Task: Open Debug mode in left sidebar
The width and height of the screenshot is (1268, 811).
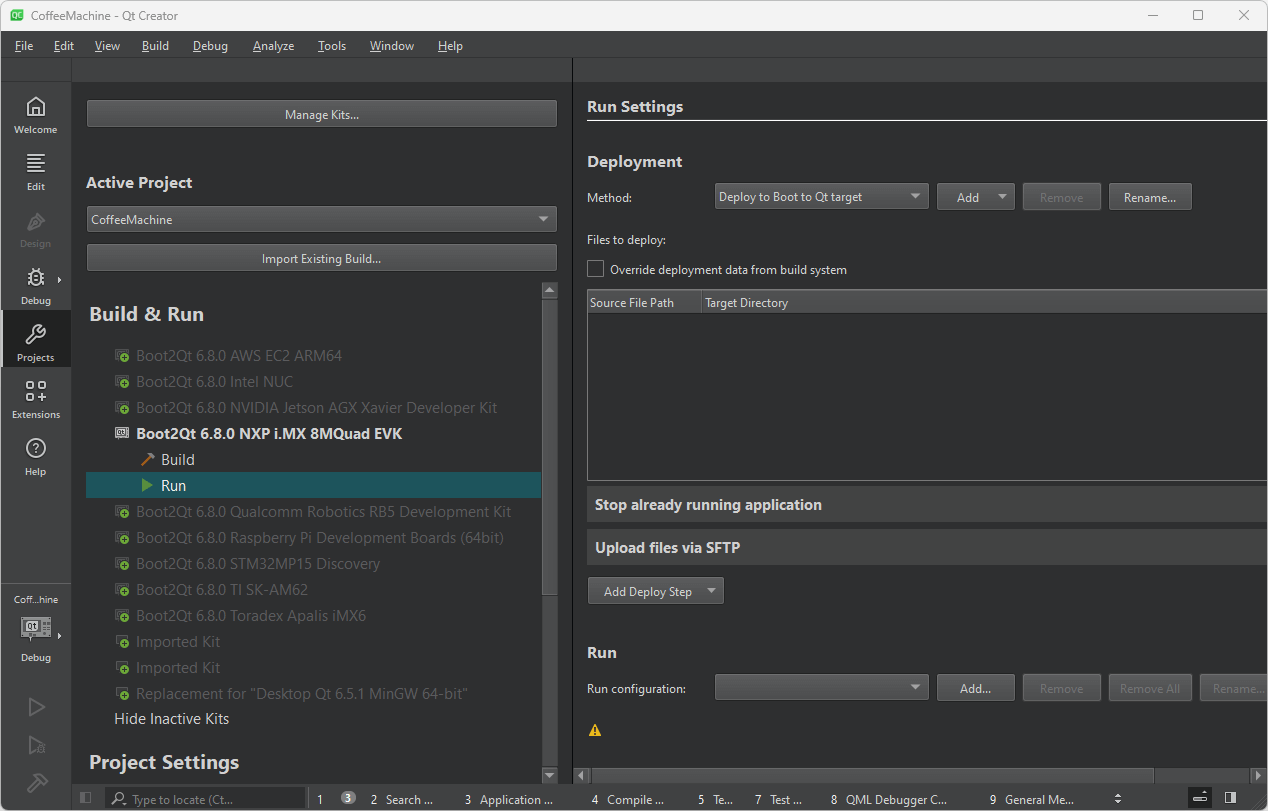Action: coord(35,286)
